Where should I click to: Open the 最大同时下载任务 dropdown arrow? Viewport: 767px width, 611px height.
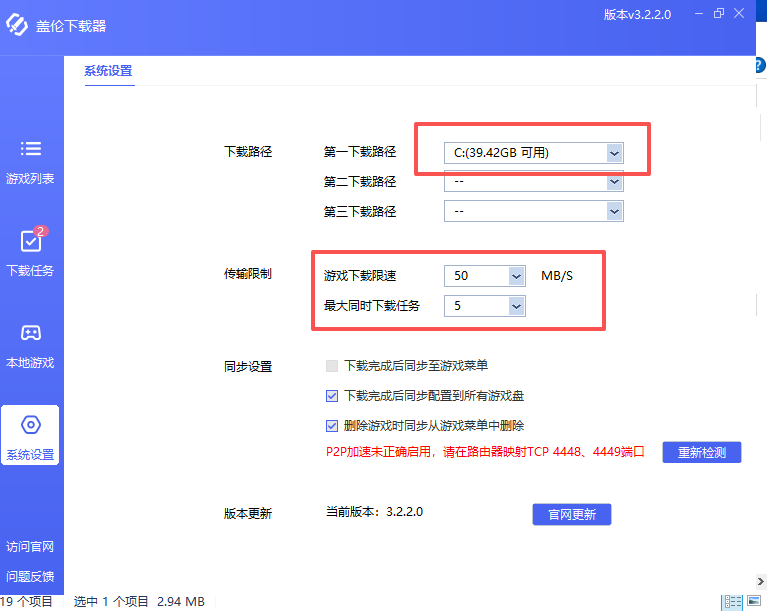[x=517, y=306]
